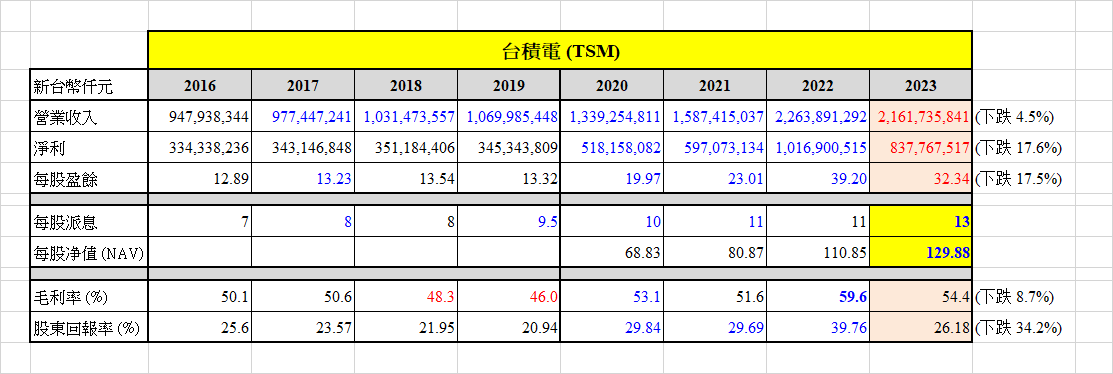The width and height of the screenshot is (1113, 374).
Task: Select the 淨利 row label cell
Action: (89, 148)
